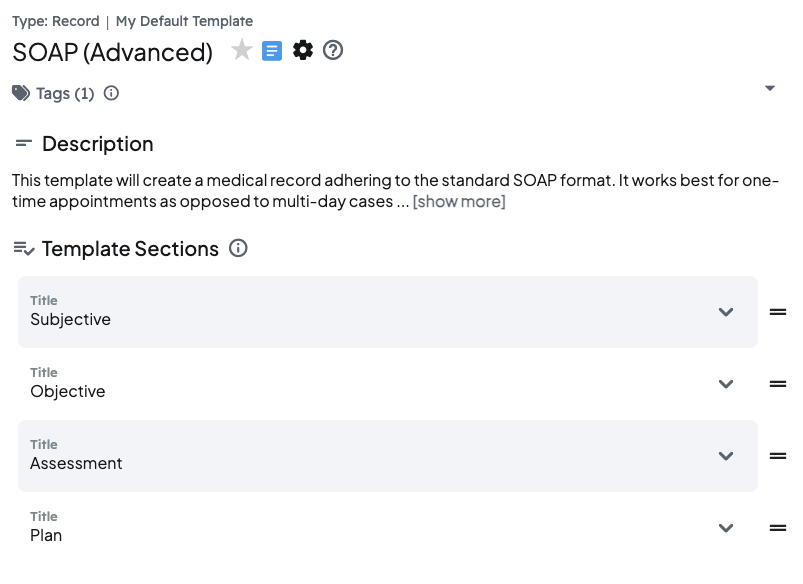Expand the Subjective section

[x=727, y=312]
